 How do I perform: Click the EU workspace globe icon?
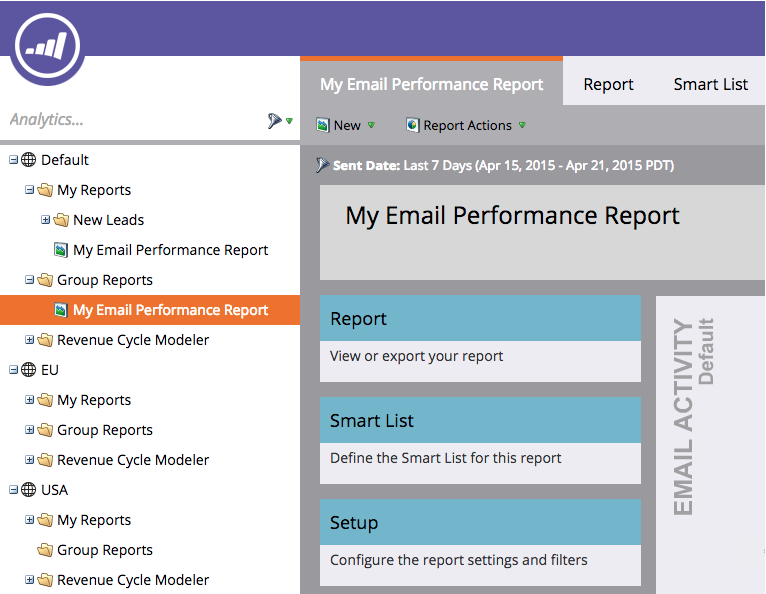[28, 370]
